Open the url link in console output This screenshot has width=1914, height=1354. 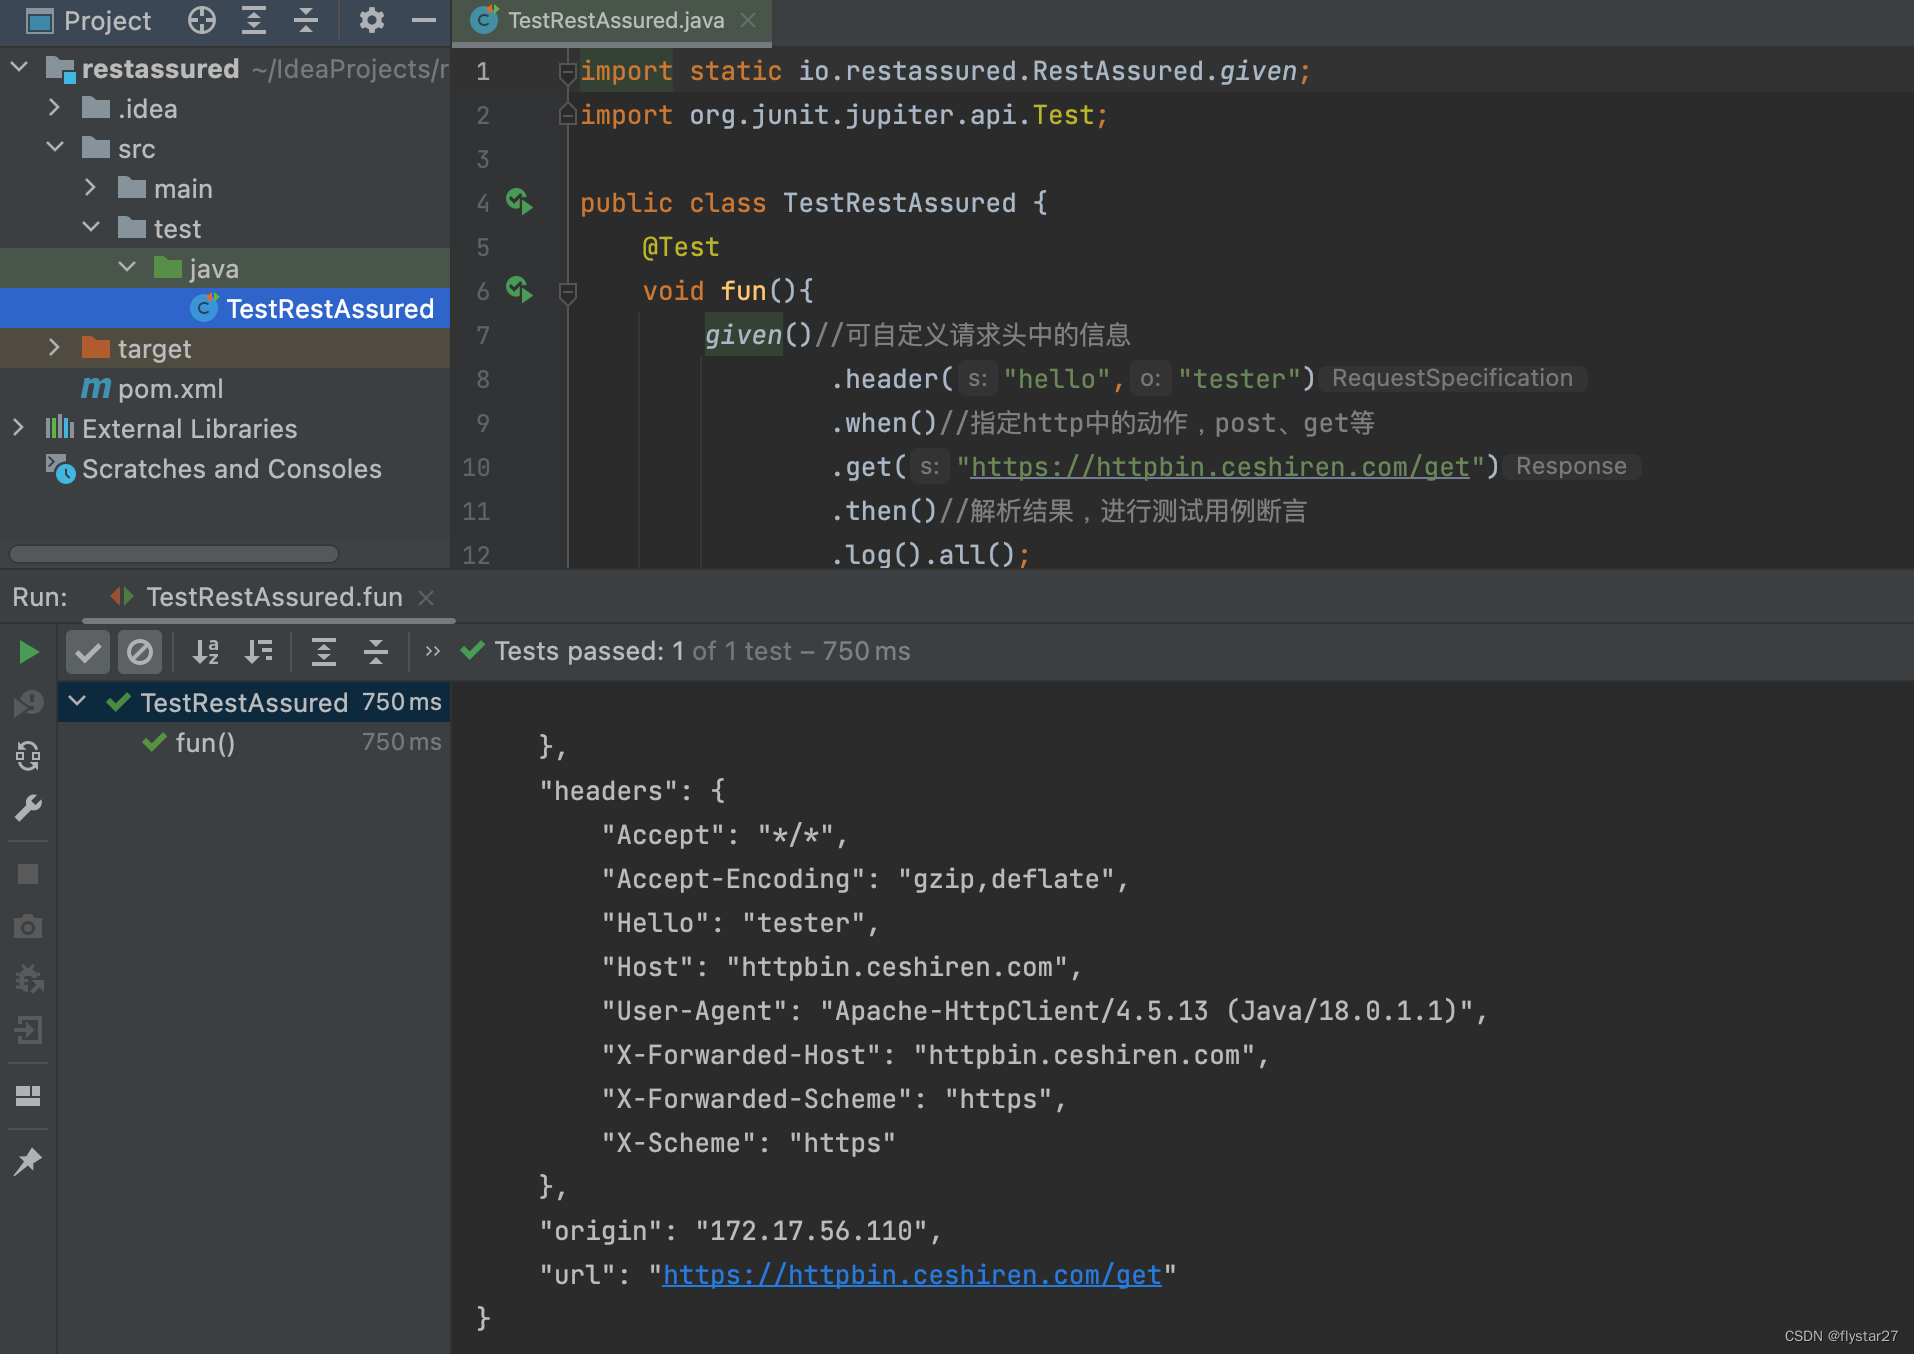(912, 1275)
